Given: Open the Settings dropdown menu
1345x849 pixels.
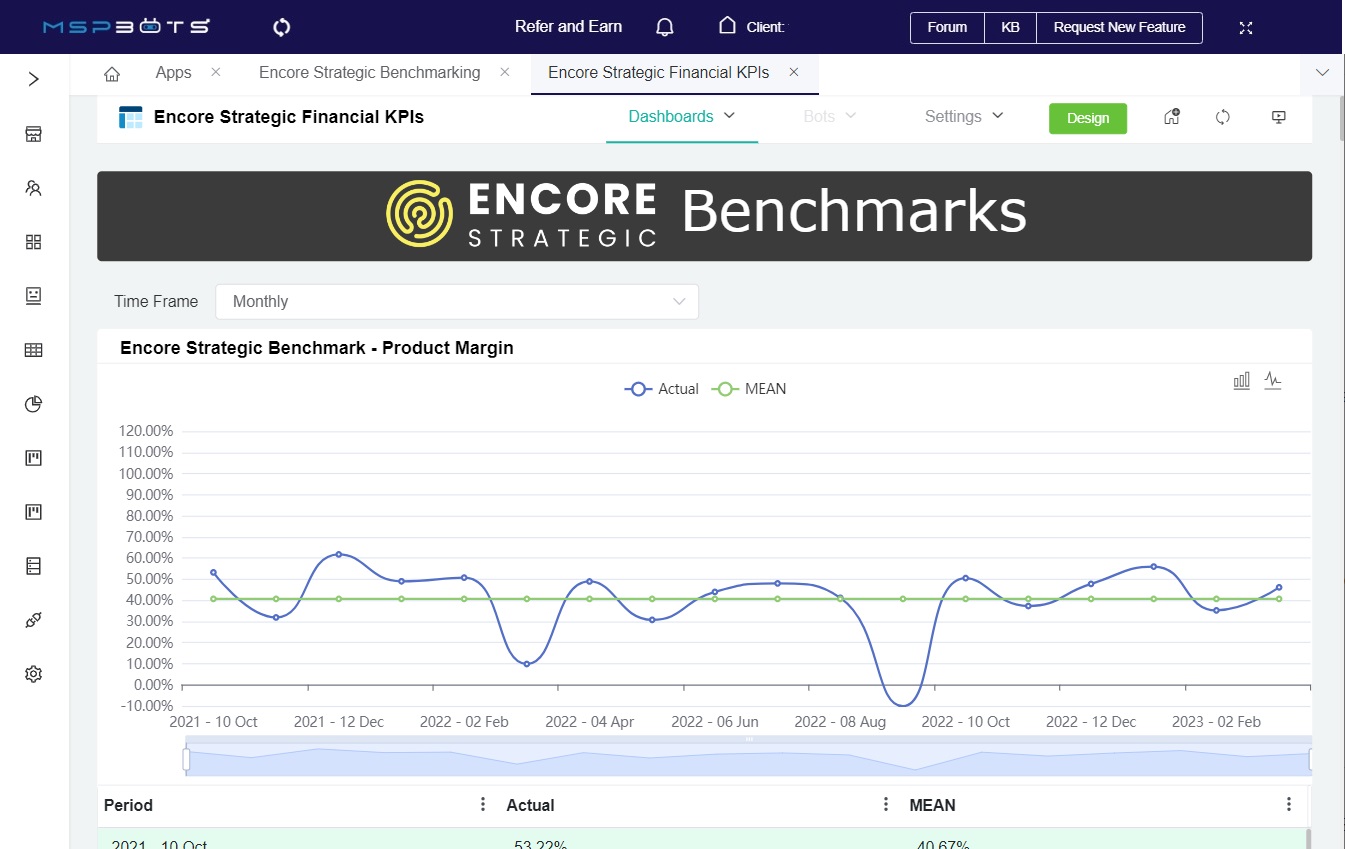Looking at the screenshot, I should point(962,116).
